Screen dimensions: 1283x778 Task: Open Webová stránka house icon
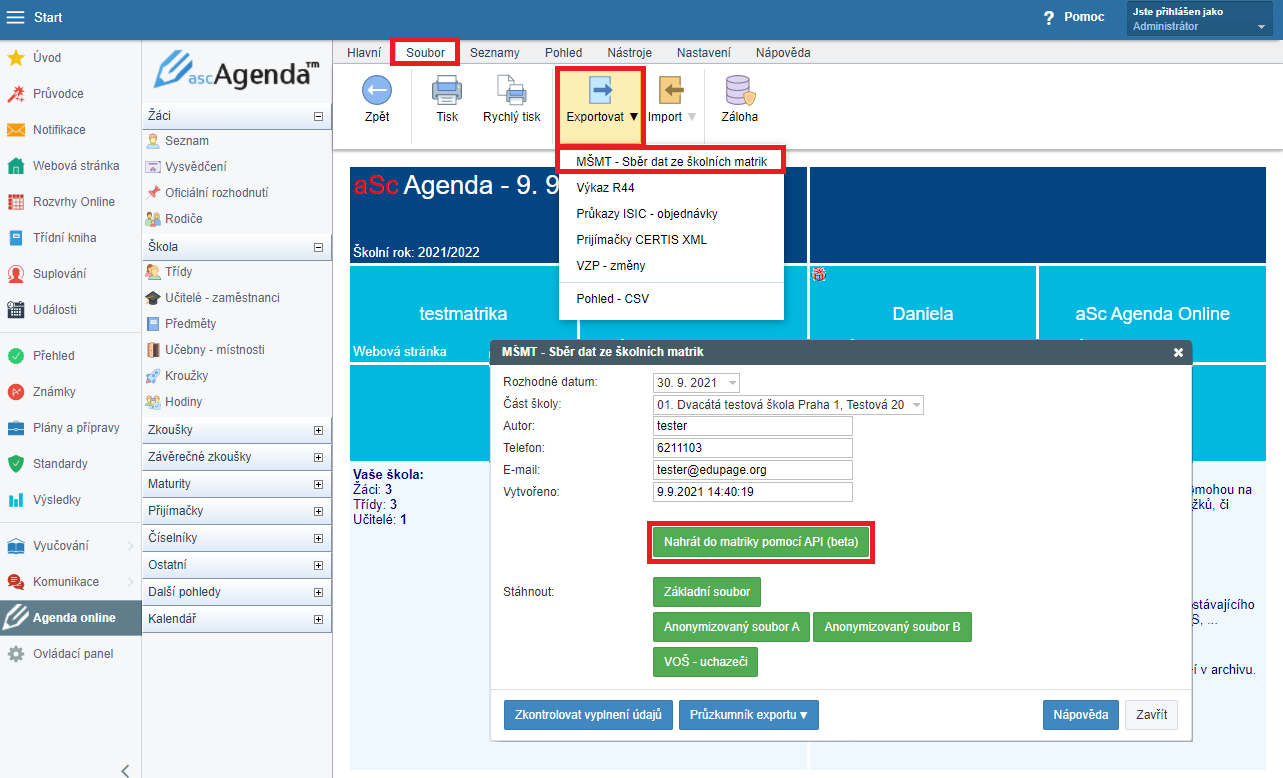[x=16, y=166]
